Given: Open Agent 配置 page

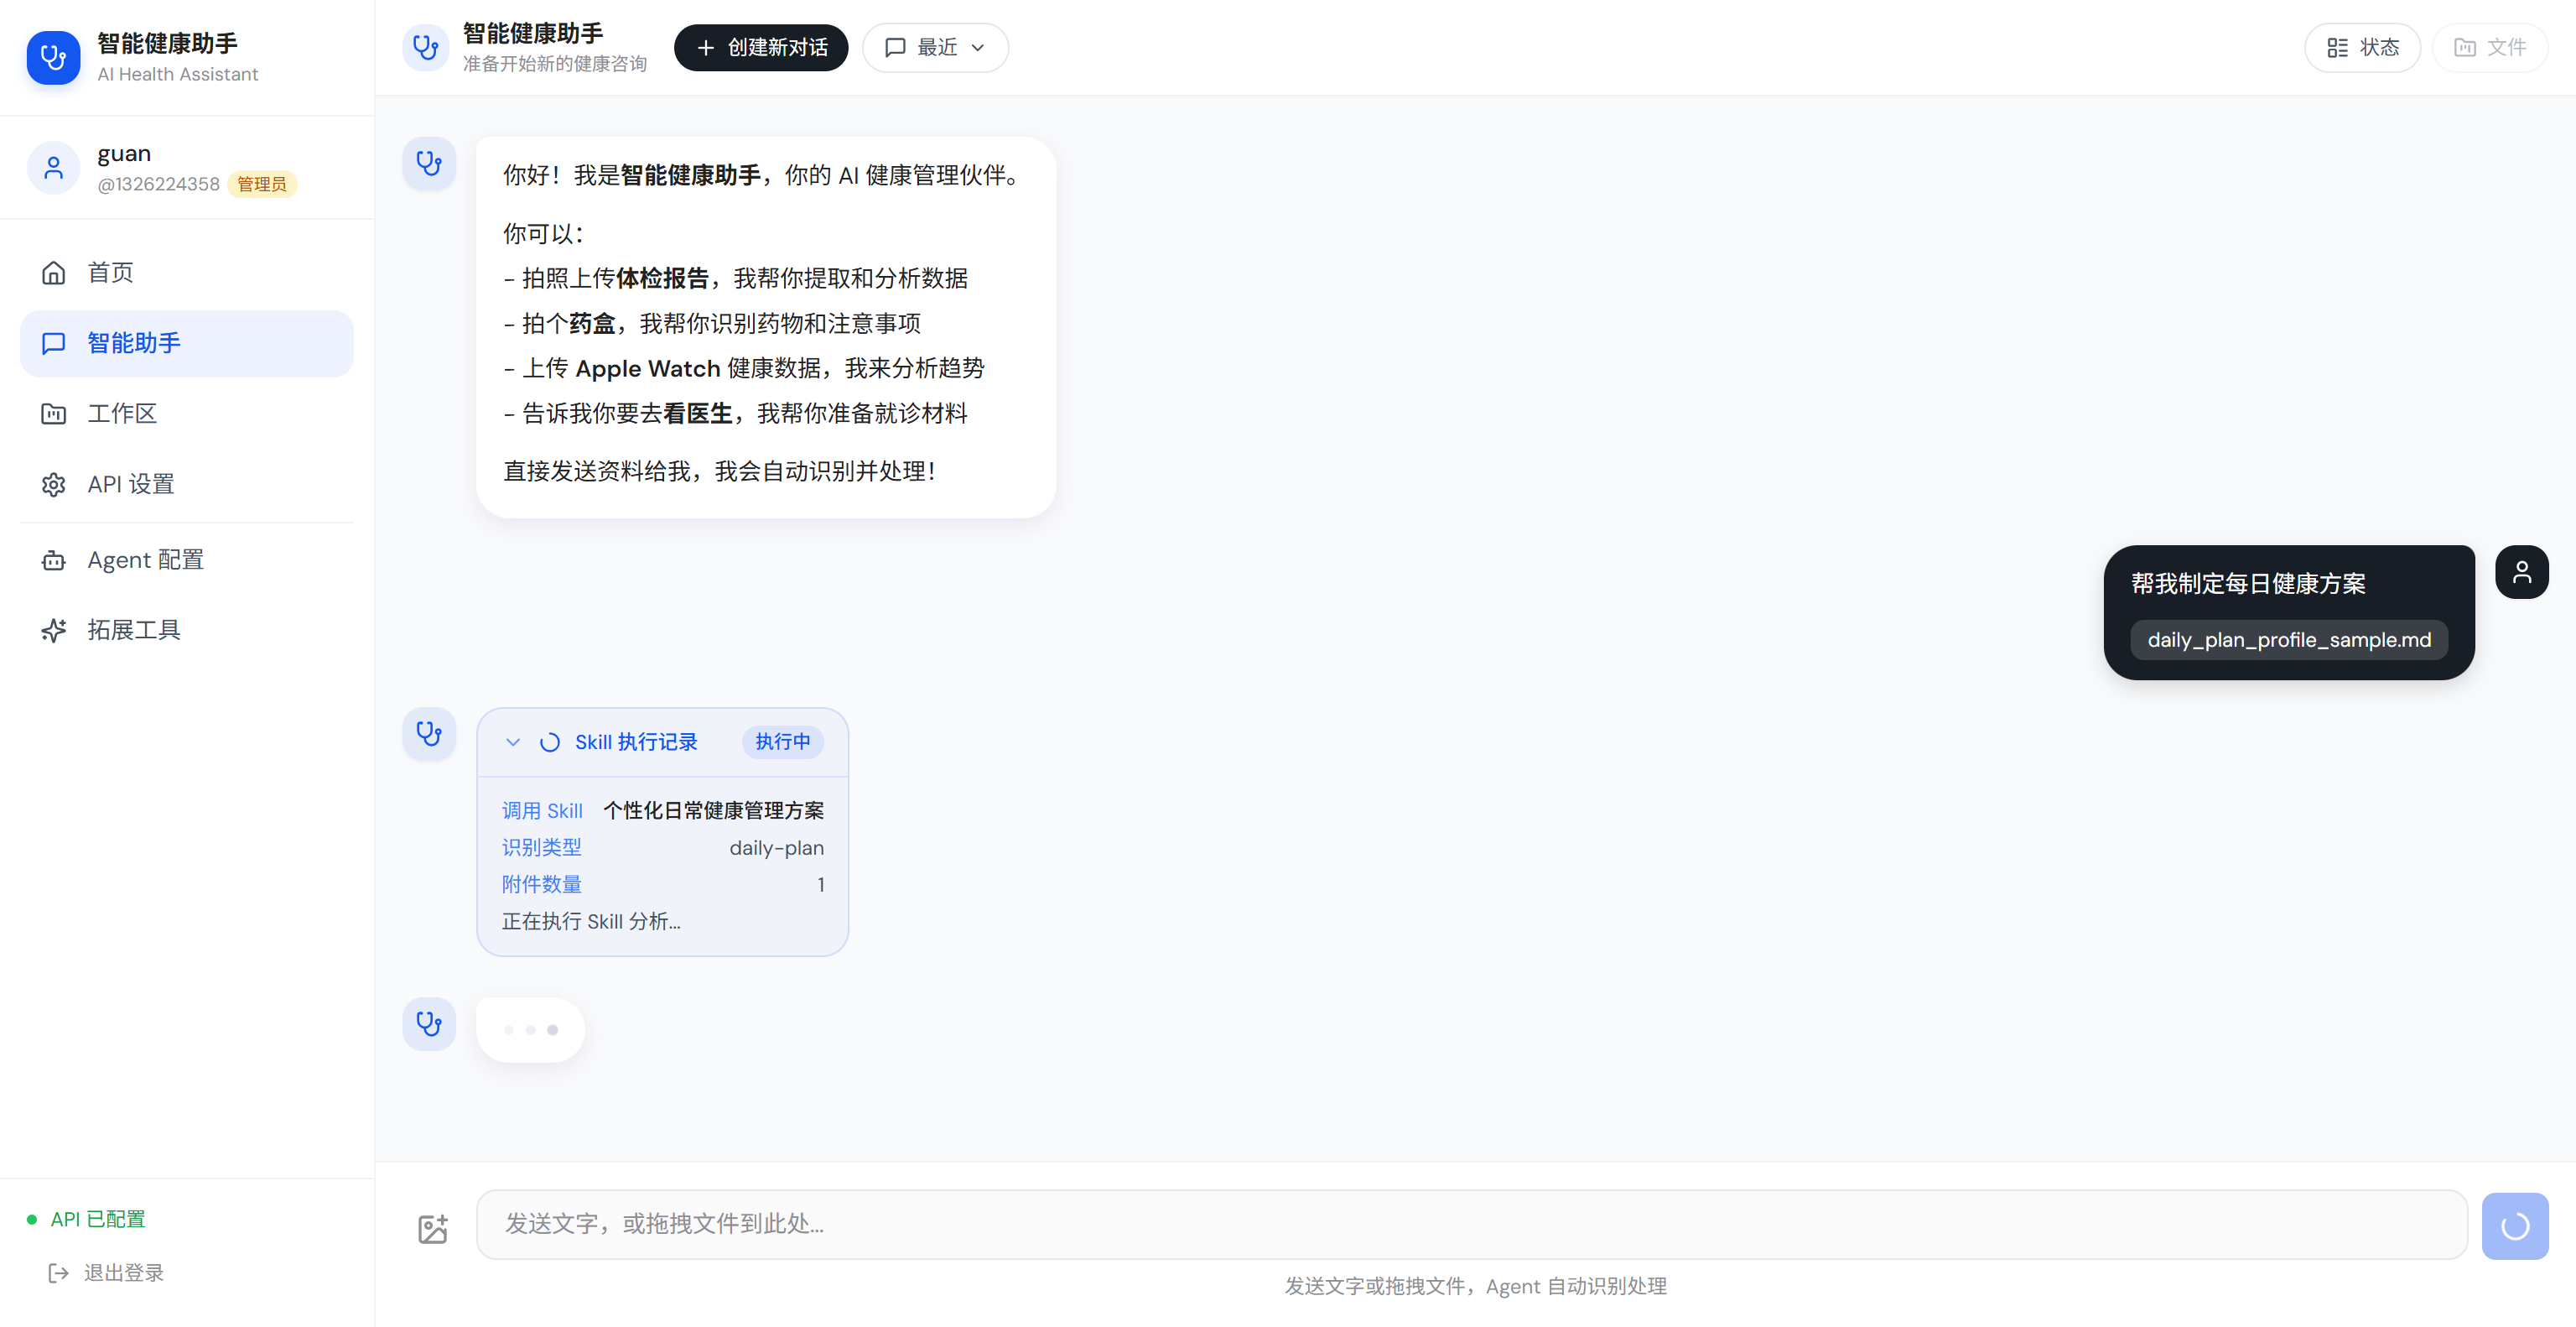Looking at the screenshot, I should 187,560.
